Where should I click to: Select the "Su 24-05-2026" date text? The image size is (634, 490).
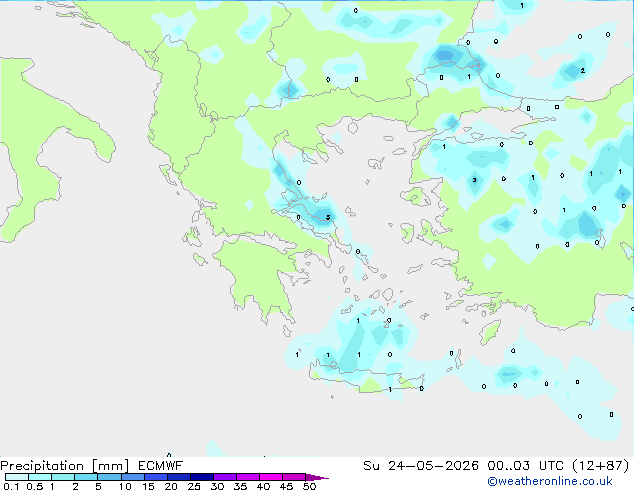(x=421, y=466)
